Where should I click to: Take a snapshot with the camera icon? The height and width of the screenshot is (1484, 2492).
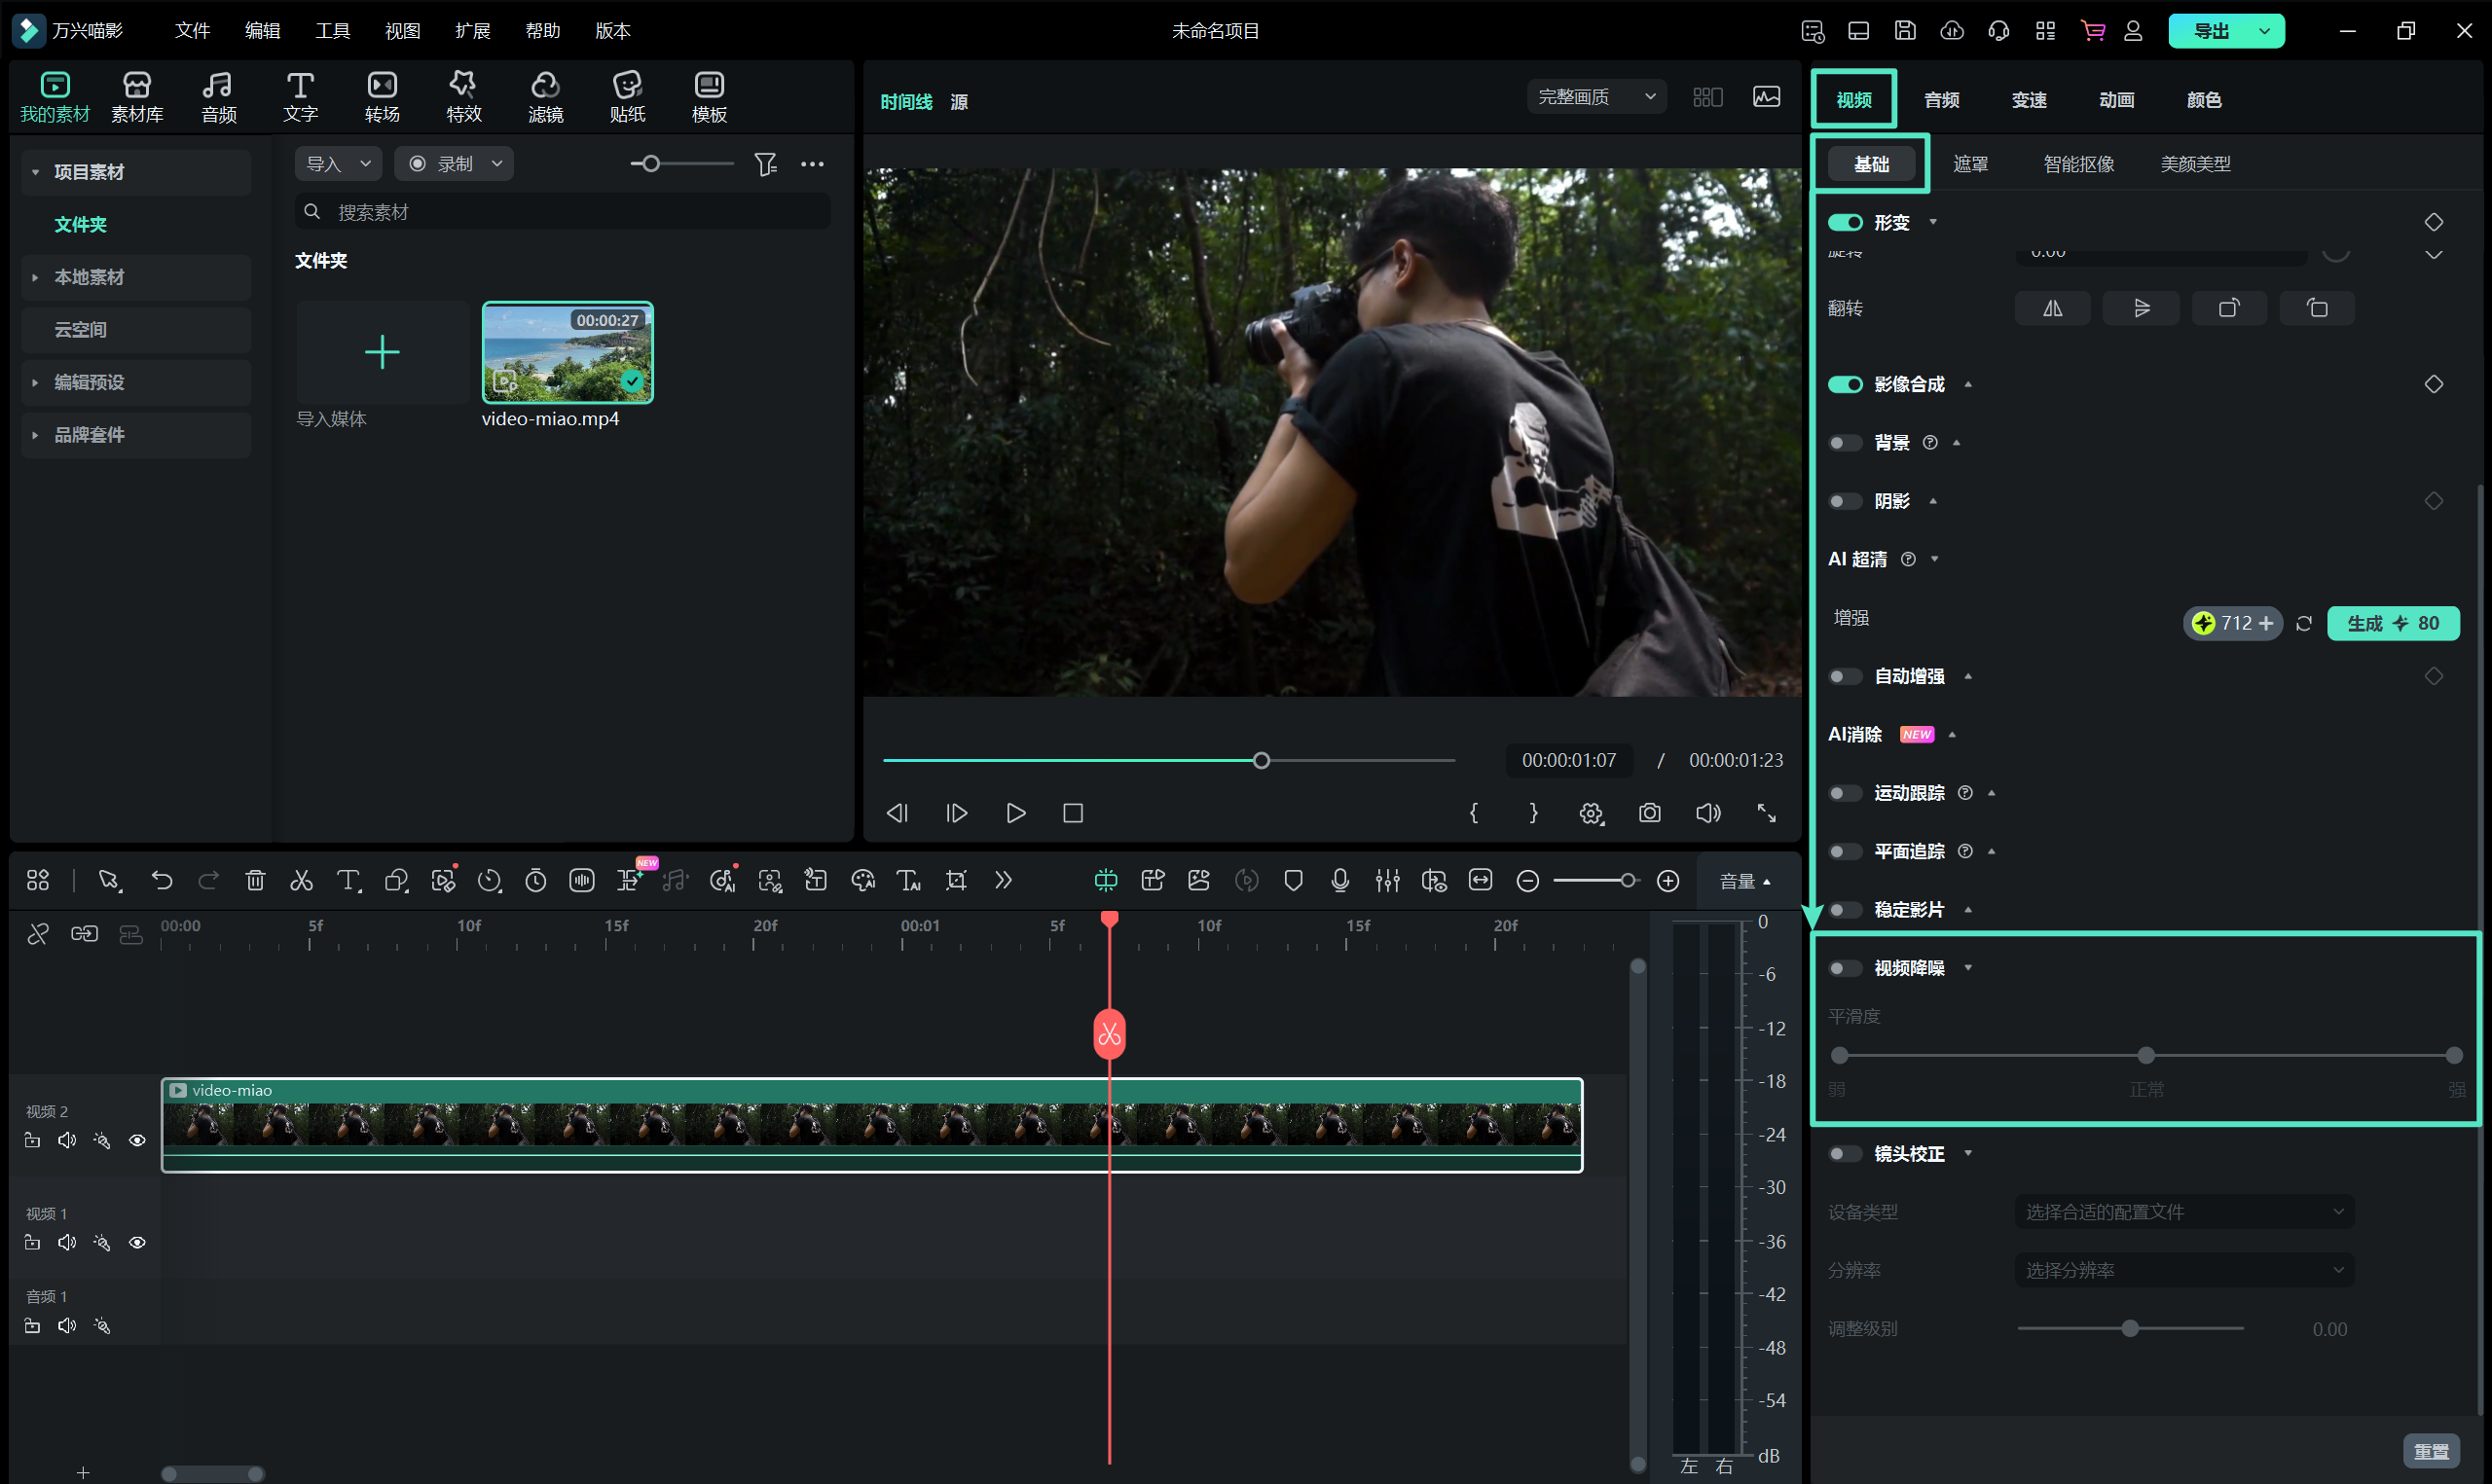click(1649, 813)
